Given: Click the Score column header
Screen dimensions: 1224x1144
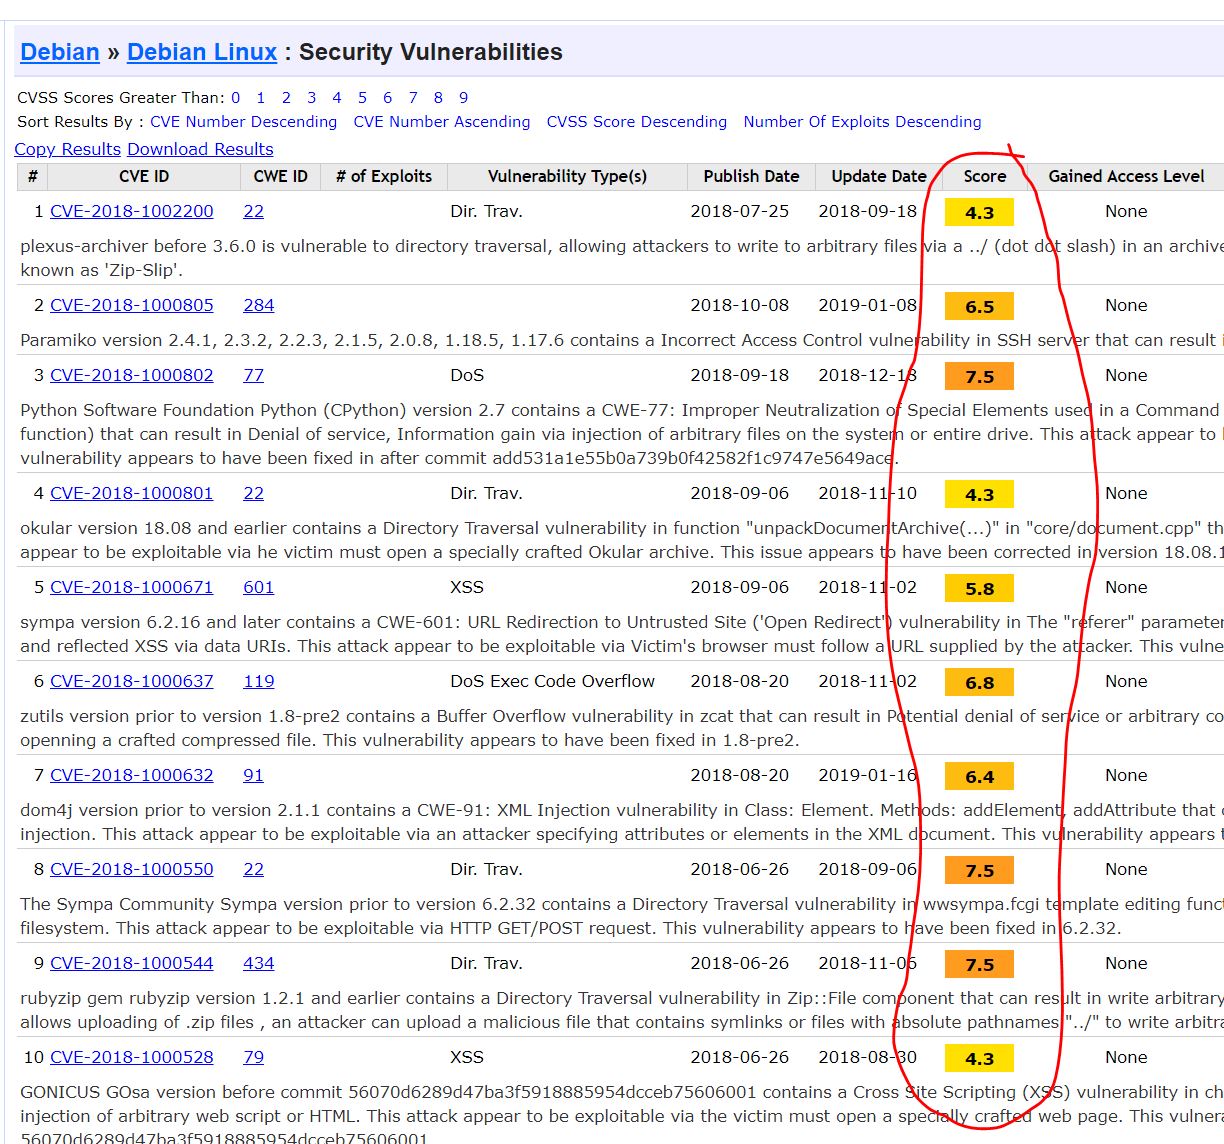Looking at the screenshot, I should pos(984,176).
